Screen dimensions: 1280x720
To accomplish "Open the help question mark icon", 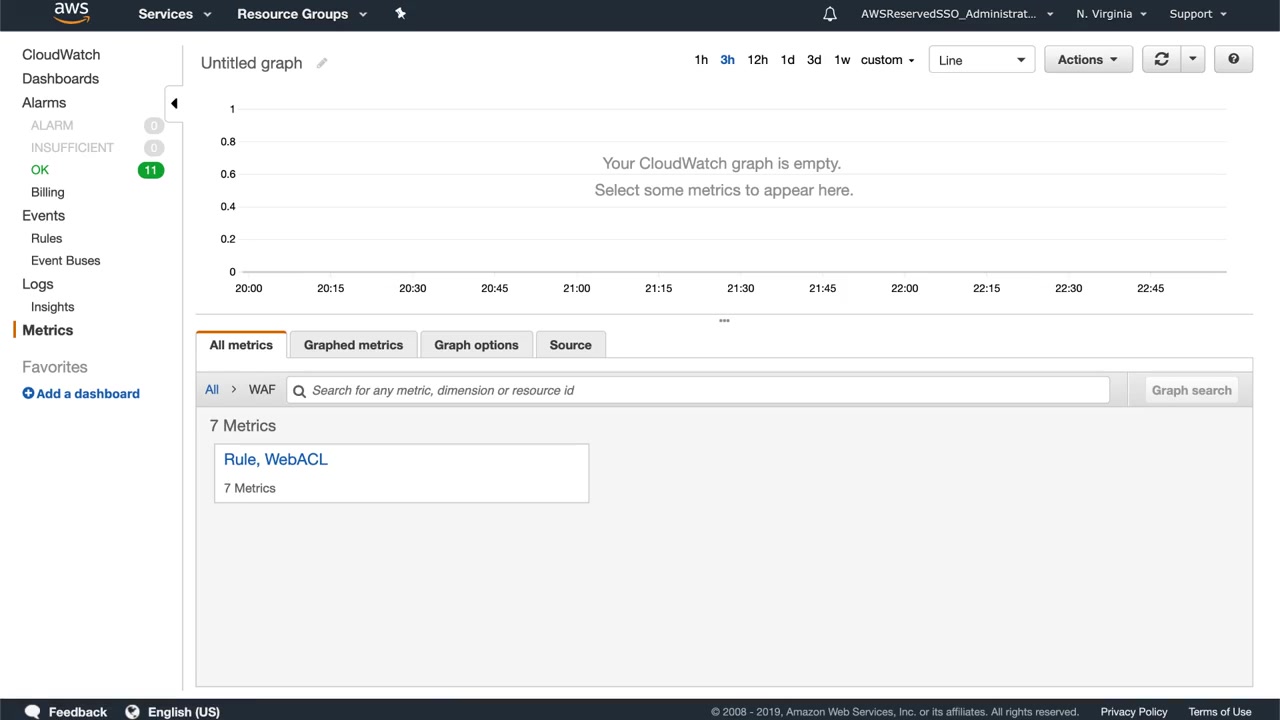I will 1233,60.
